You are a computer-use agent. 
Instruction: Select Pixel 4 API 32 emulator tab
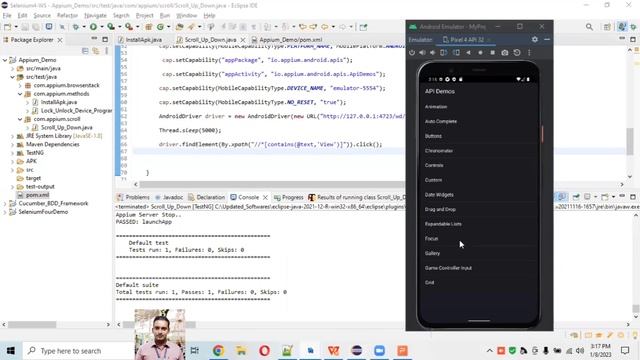pos(467,40)
